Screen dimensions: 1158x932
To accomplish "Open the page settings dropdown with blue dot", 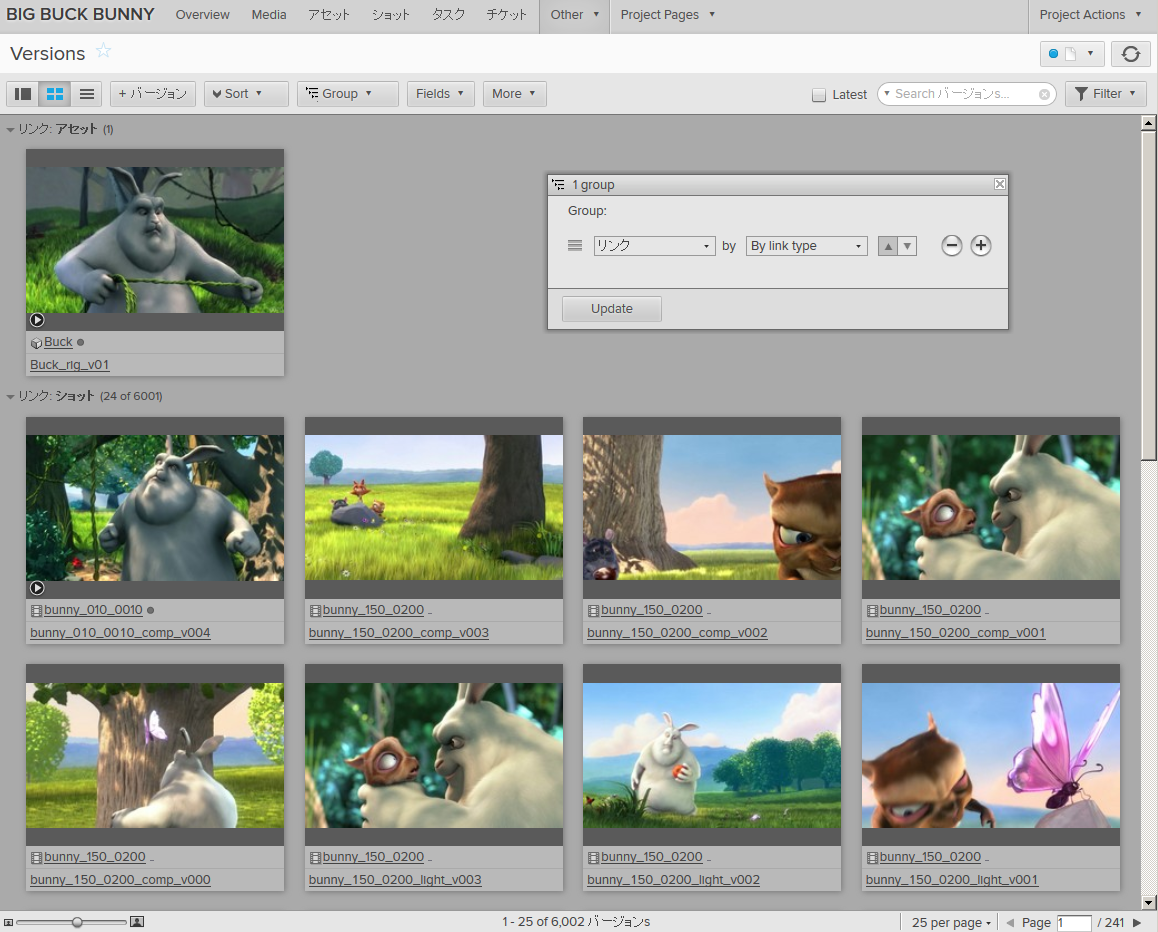I will click(x=1072, y=54).
